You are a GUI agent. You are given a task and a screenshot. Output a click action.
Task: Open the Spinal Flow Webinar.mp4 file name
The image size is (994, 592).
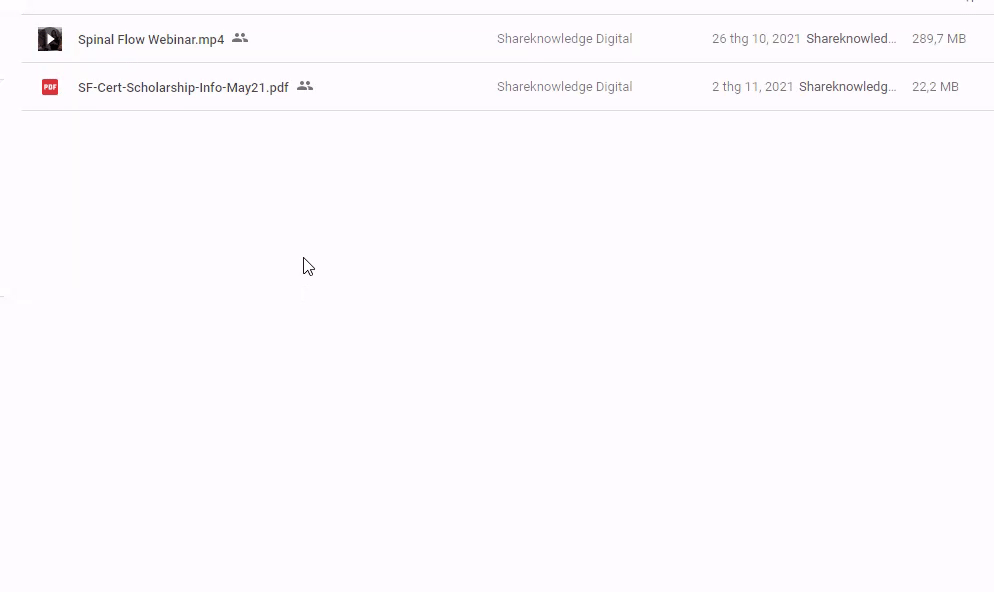tap(151, 40)
